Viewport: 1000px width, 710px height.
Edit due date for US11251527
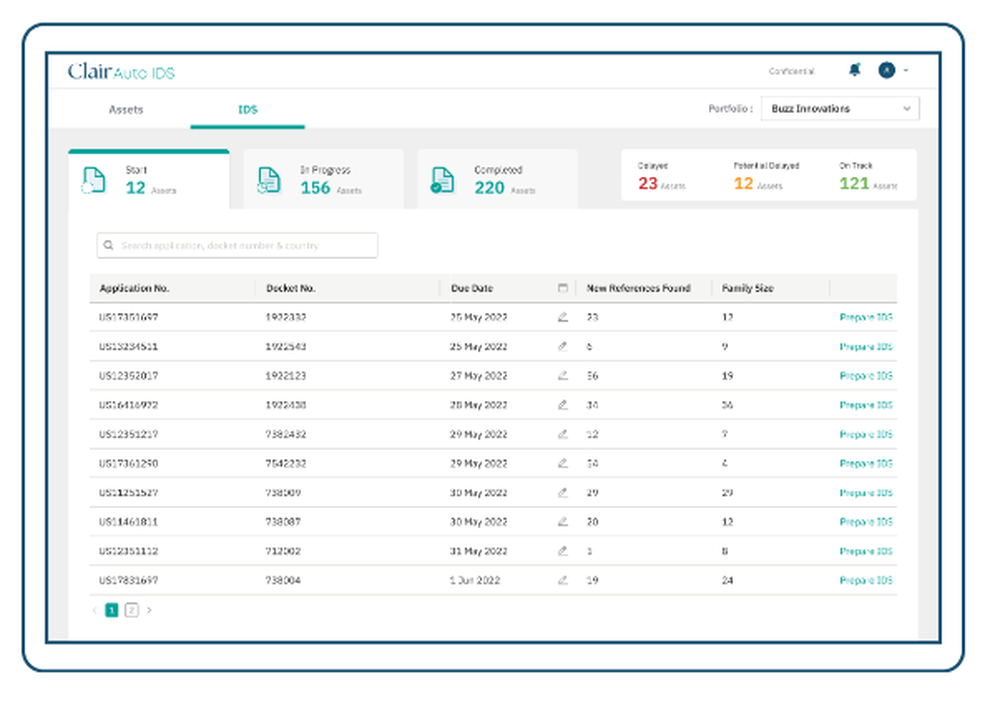[x=562, y=493]
